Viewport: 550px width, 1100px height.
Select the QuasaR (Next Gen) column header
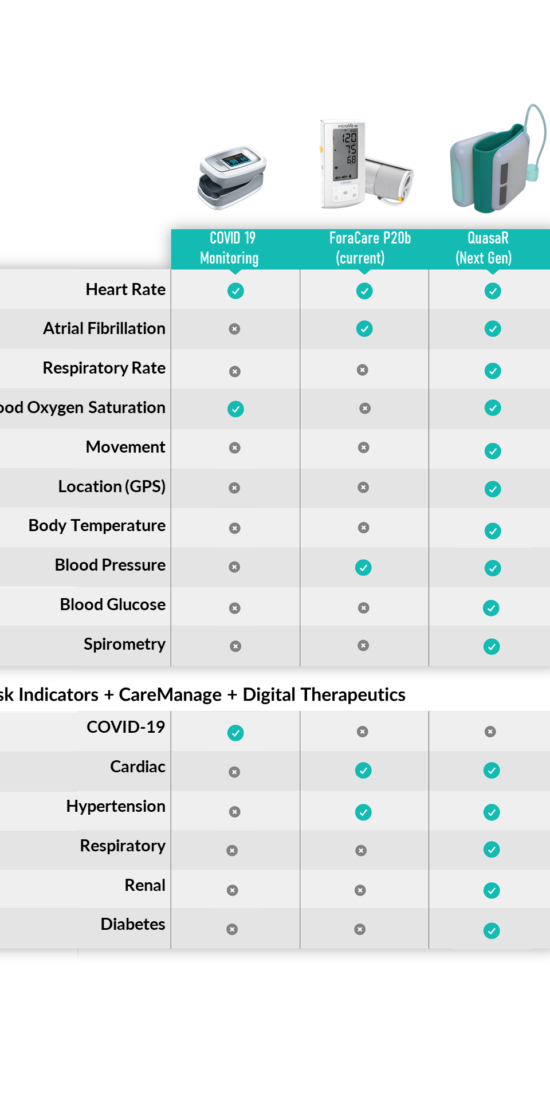coord(489,248)
